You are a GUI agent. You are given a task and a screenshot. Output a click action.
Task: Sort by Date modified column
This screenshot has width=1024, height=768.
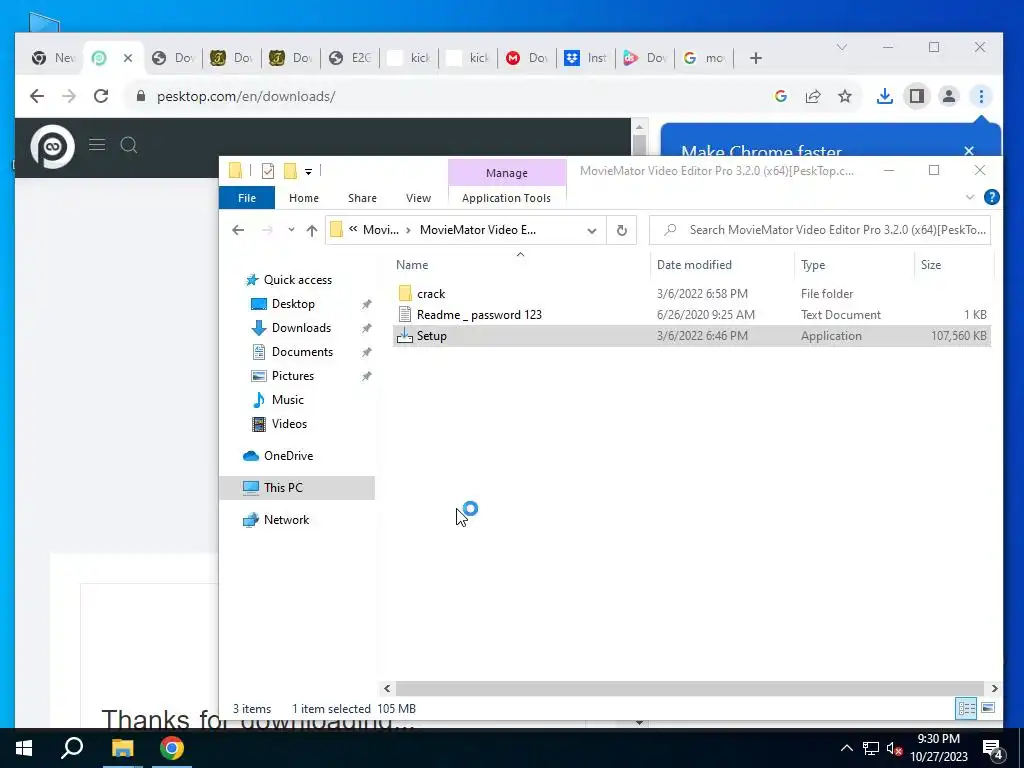coord(694,264)
